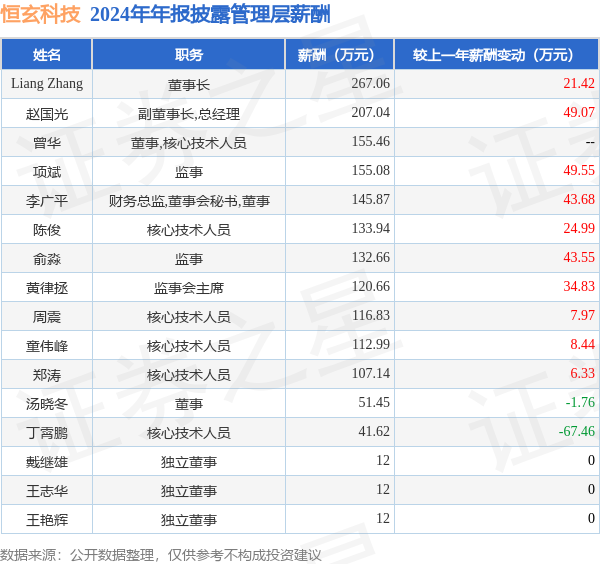The image size is (600, 564).
Task: Click the salary value 155.46
Action: pos(371,141)
